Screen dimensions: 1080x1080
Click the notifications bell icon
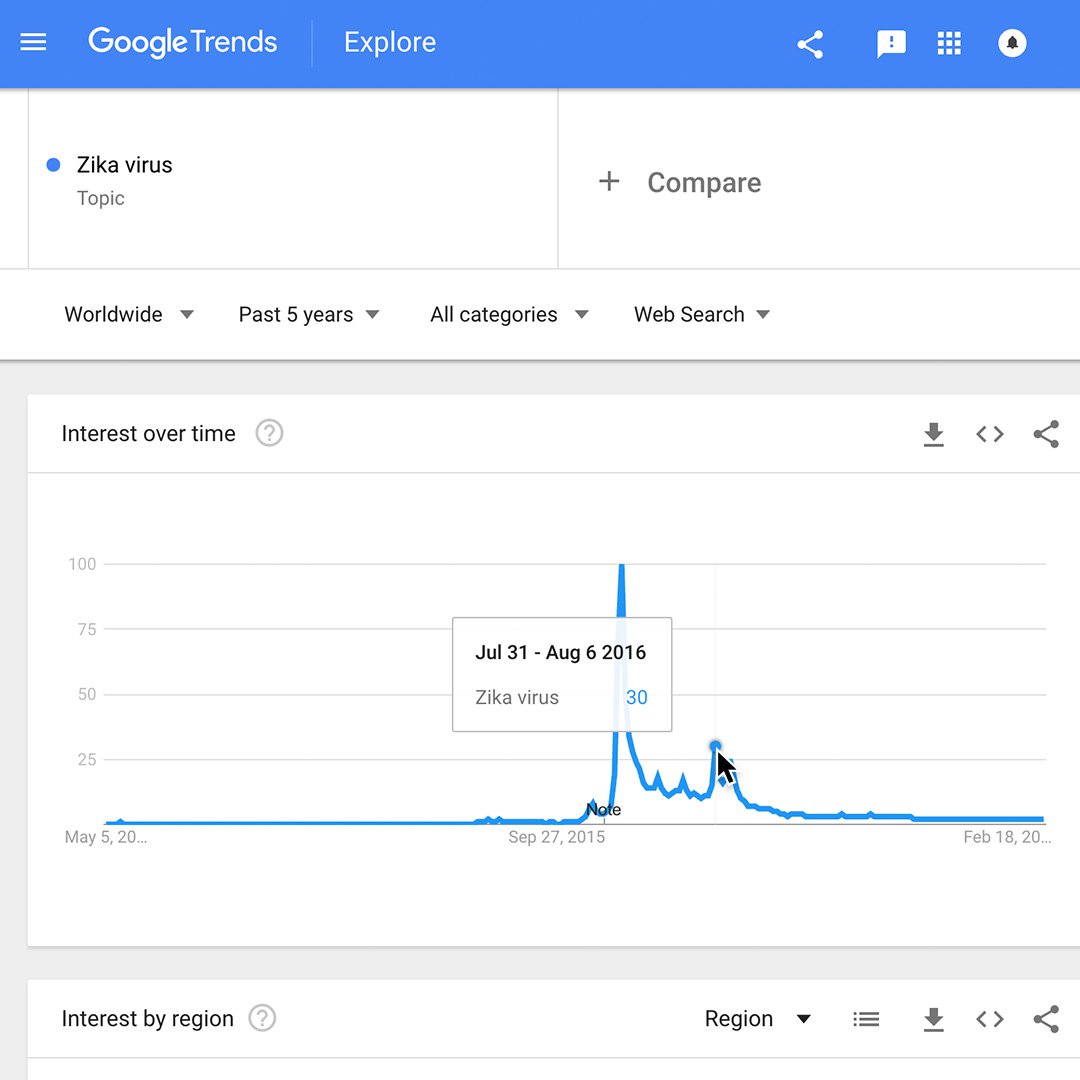[1012, 43]
